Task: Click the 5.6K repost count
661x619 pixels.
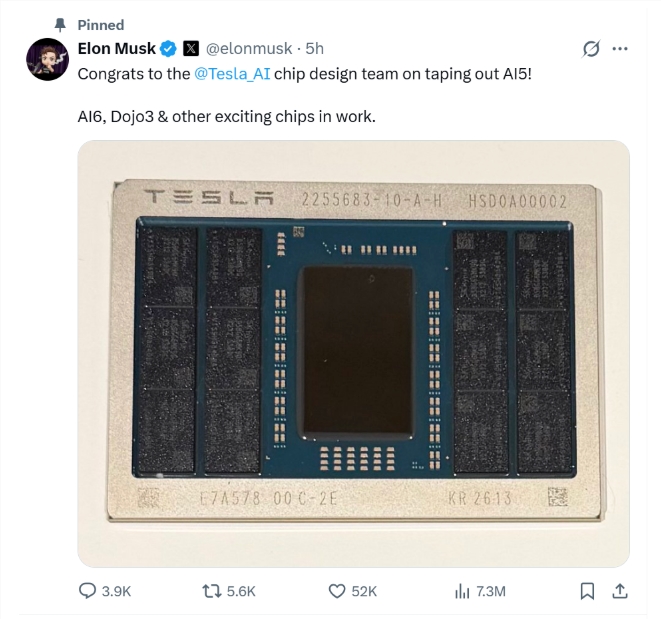Action: (x=241, y=591)
